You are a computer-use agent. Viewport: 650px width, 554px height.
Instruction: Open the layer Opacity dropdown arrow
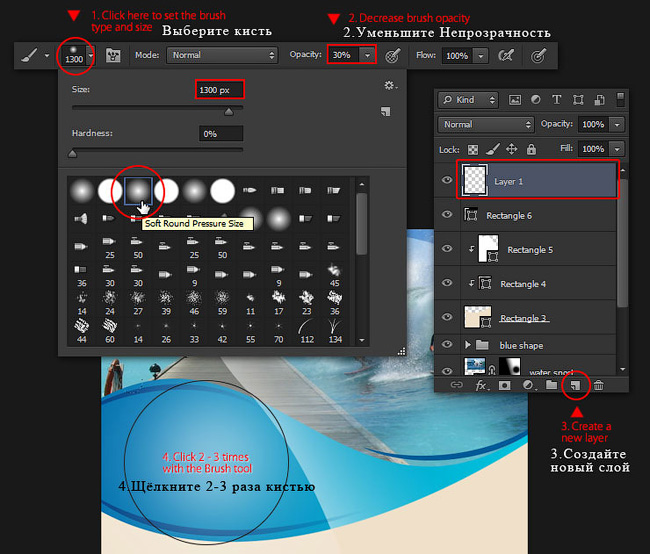617,124
